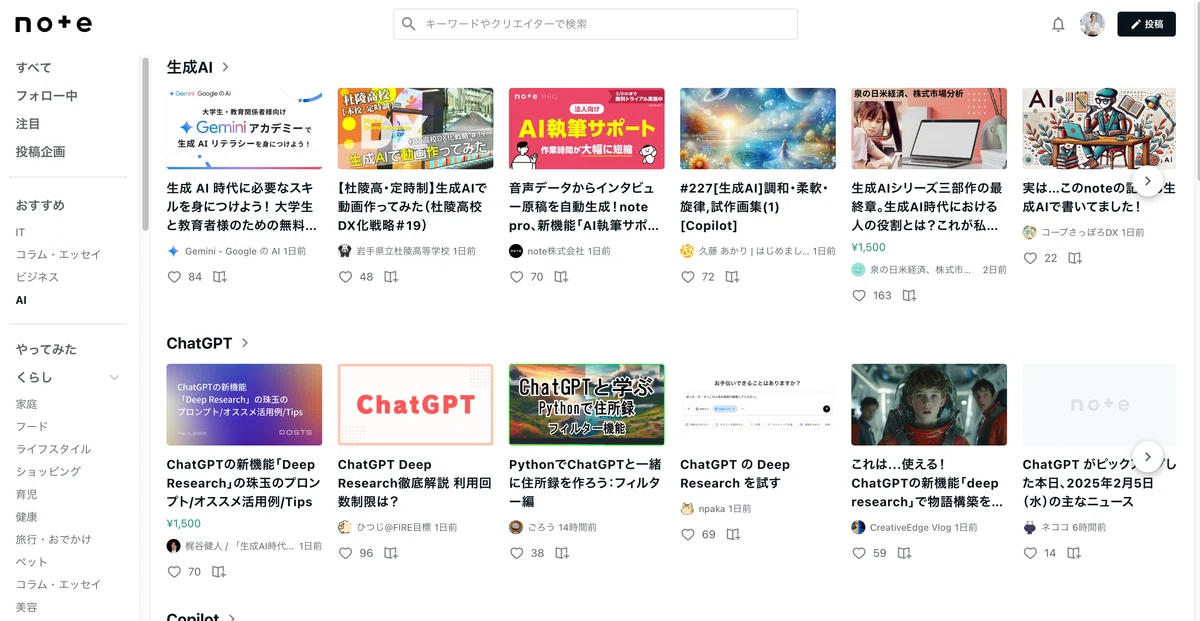Click the search magnifier icon
Image resolution: width=1200 pixels, height=621 pixels.
point(409,24)
